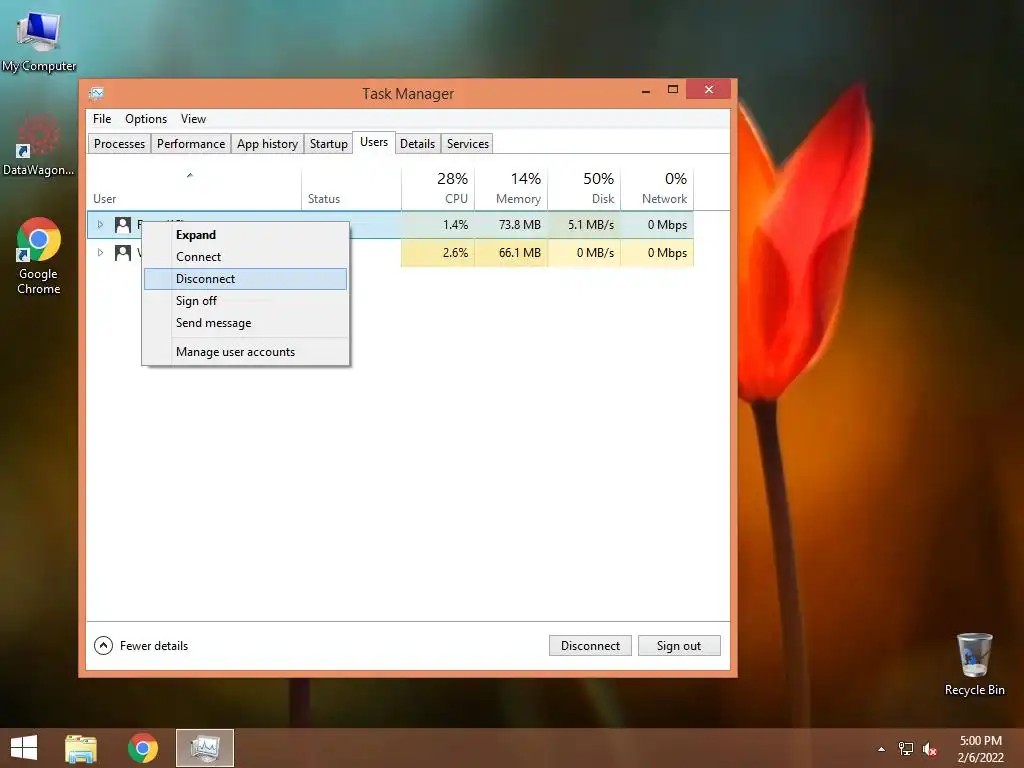This screenshot has height=768, width=1024.
Task: Select Task Manager taskbar button
Action: [x=205, y=748]
